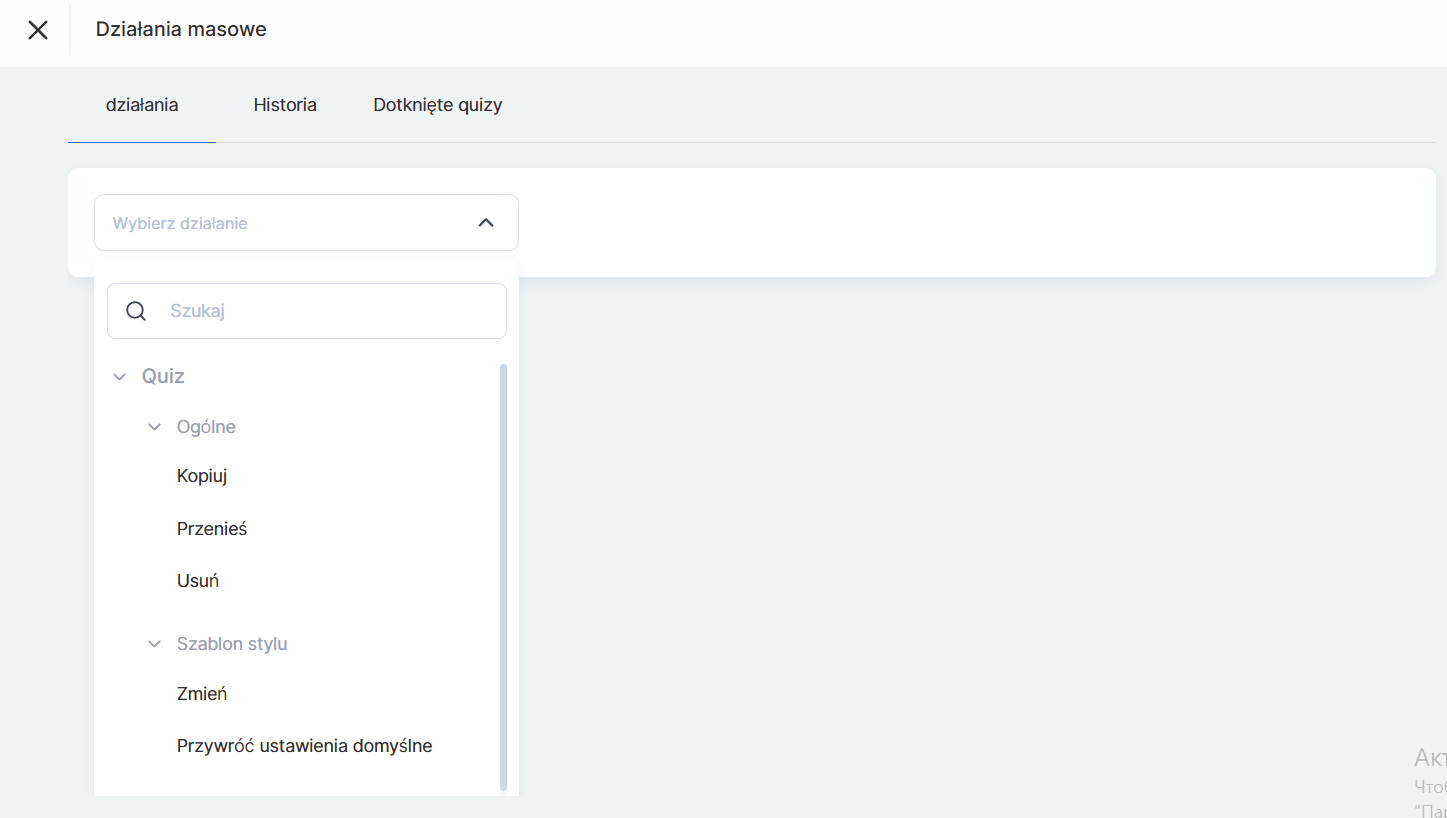Collapse the Quiz group chevron
The image size is (1447, 818).
[x=120, y=377]
